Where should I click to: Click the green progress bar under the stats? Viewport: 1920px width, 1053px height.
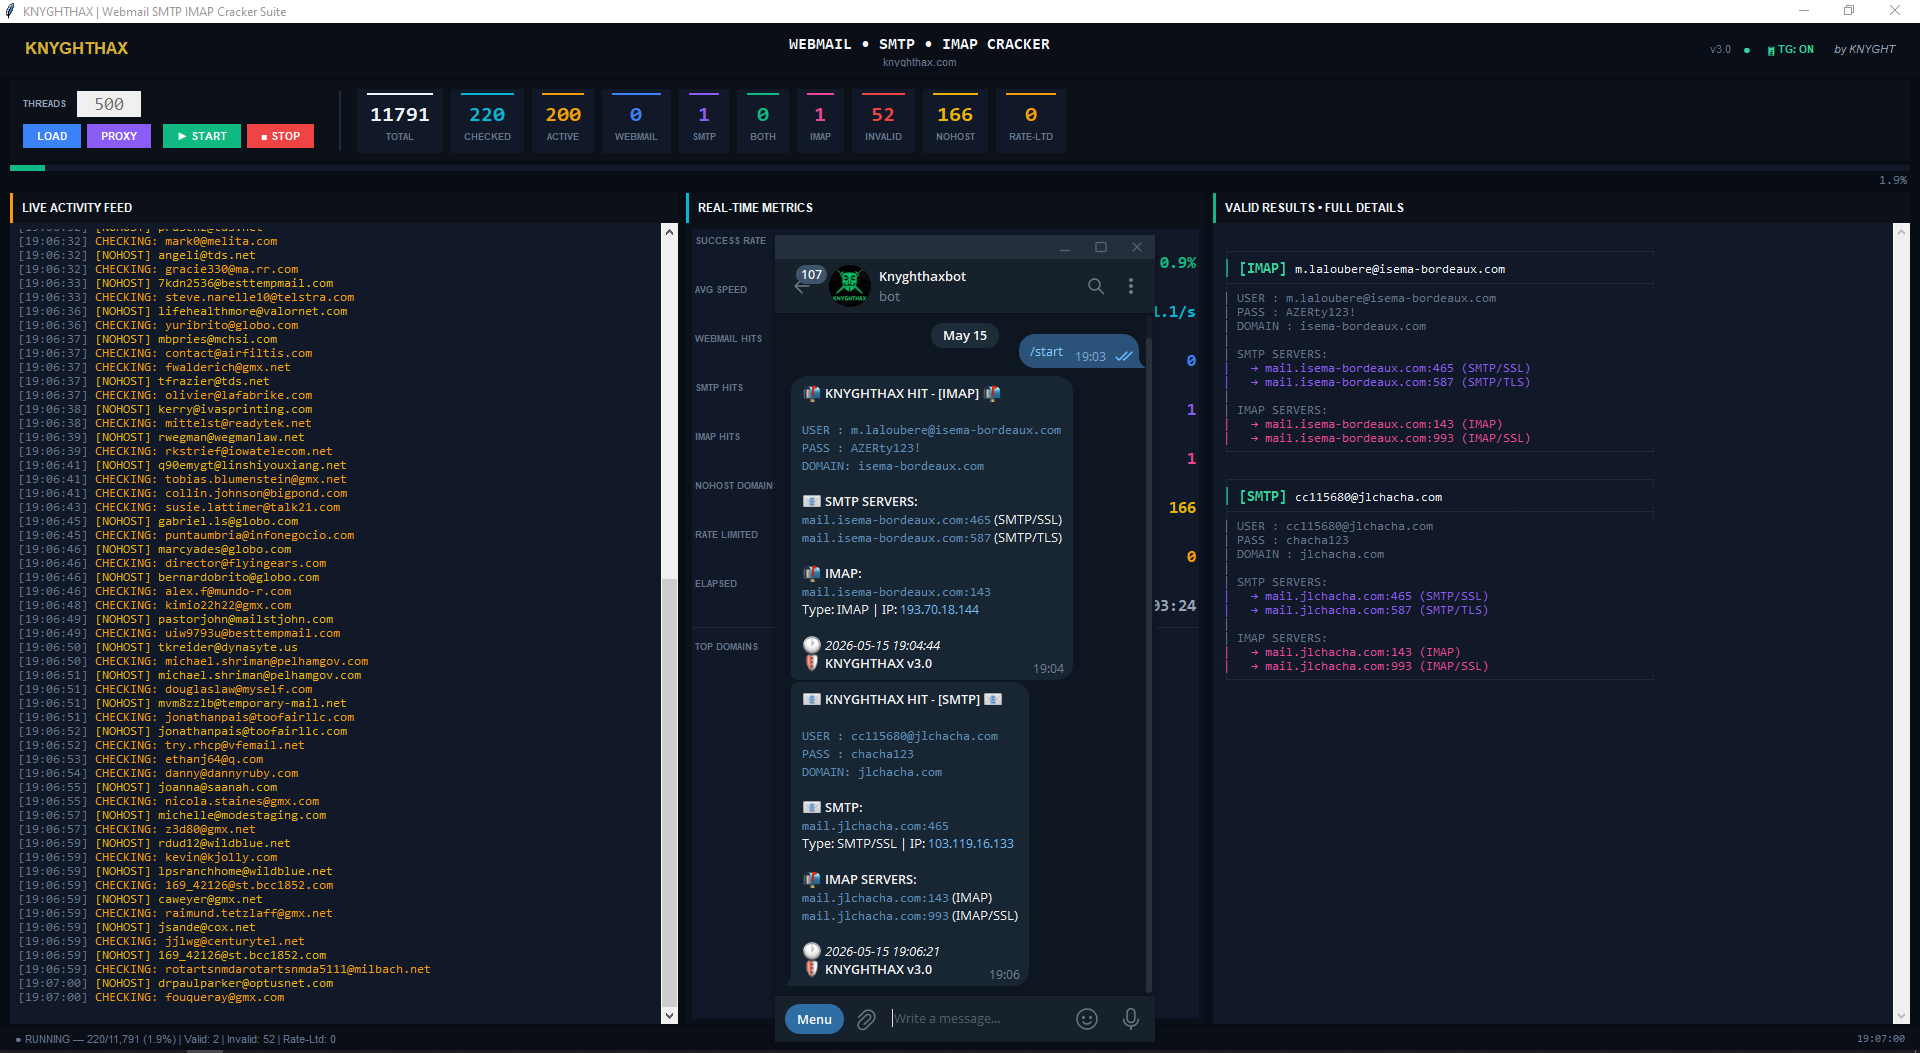pos(27,168)
